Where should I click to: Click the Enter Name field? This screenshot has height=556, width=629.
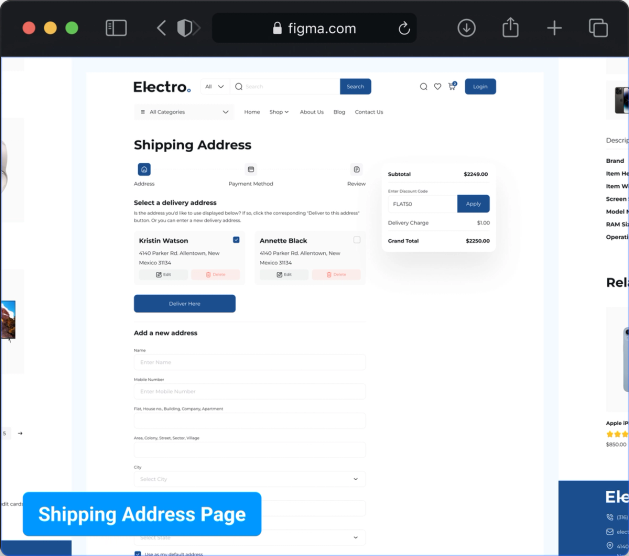[x=250, y=362]
